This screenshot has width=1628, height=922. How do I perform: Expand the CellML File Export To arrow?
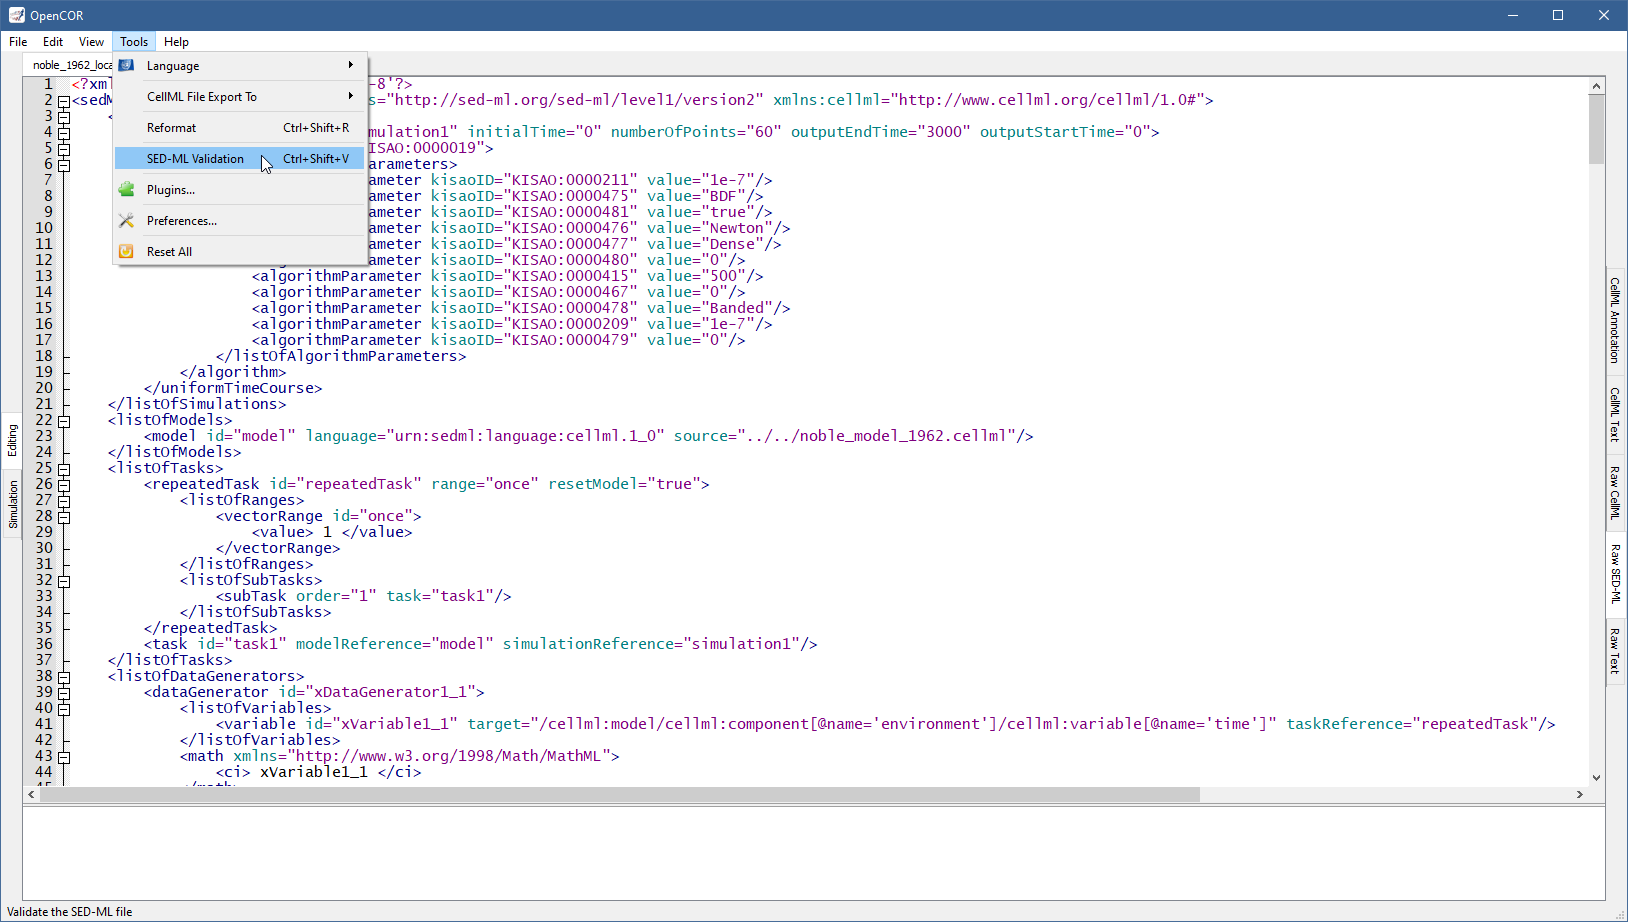click(350, 96)
